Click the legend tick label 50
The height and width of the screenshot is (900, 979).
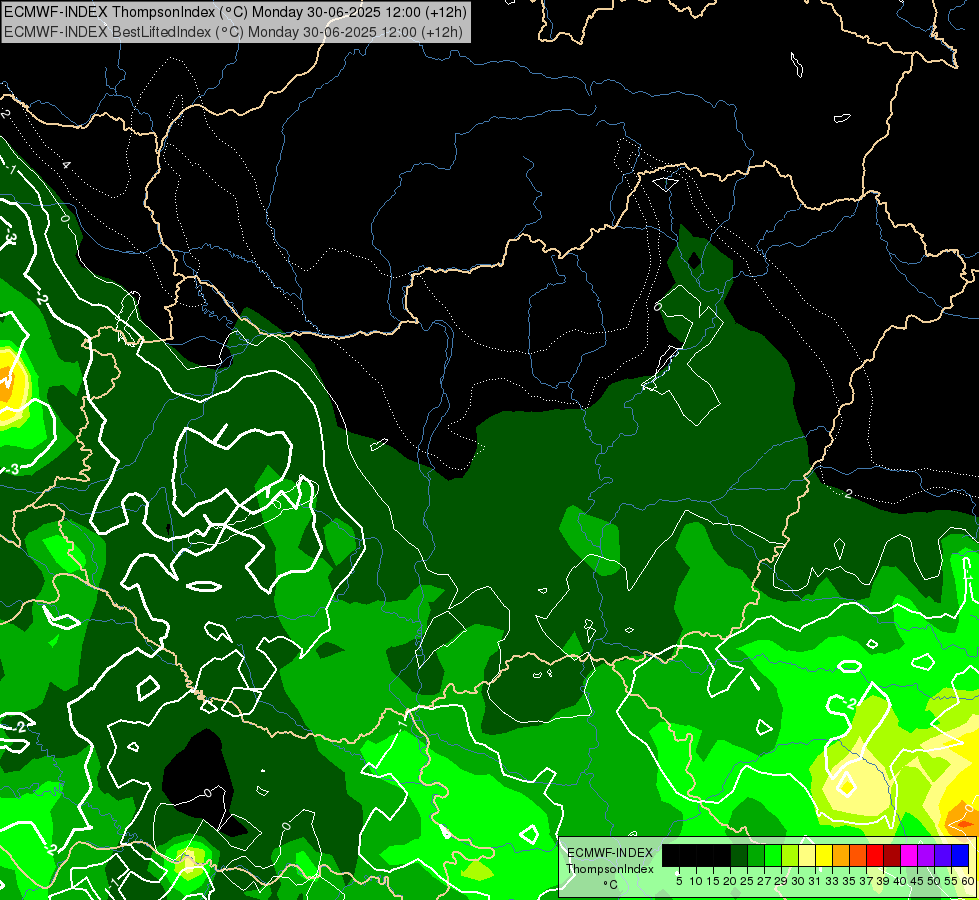(x=934, y=881)
